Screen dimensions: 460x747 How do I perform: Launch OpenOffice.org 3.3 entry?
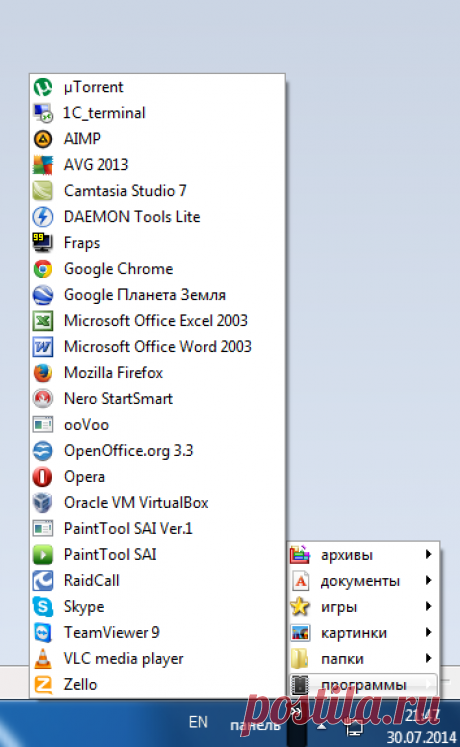(157, 451)
